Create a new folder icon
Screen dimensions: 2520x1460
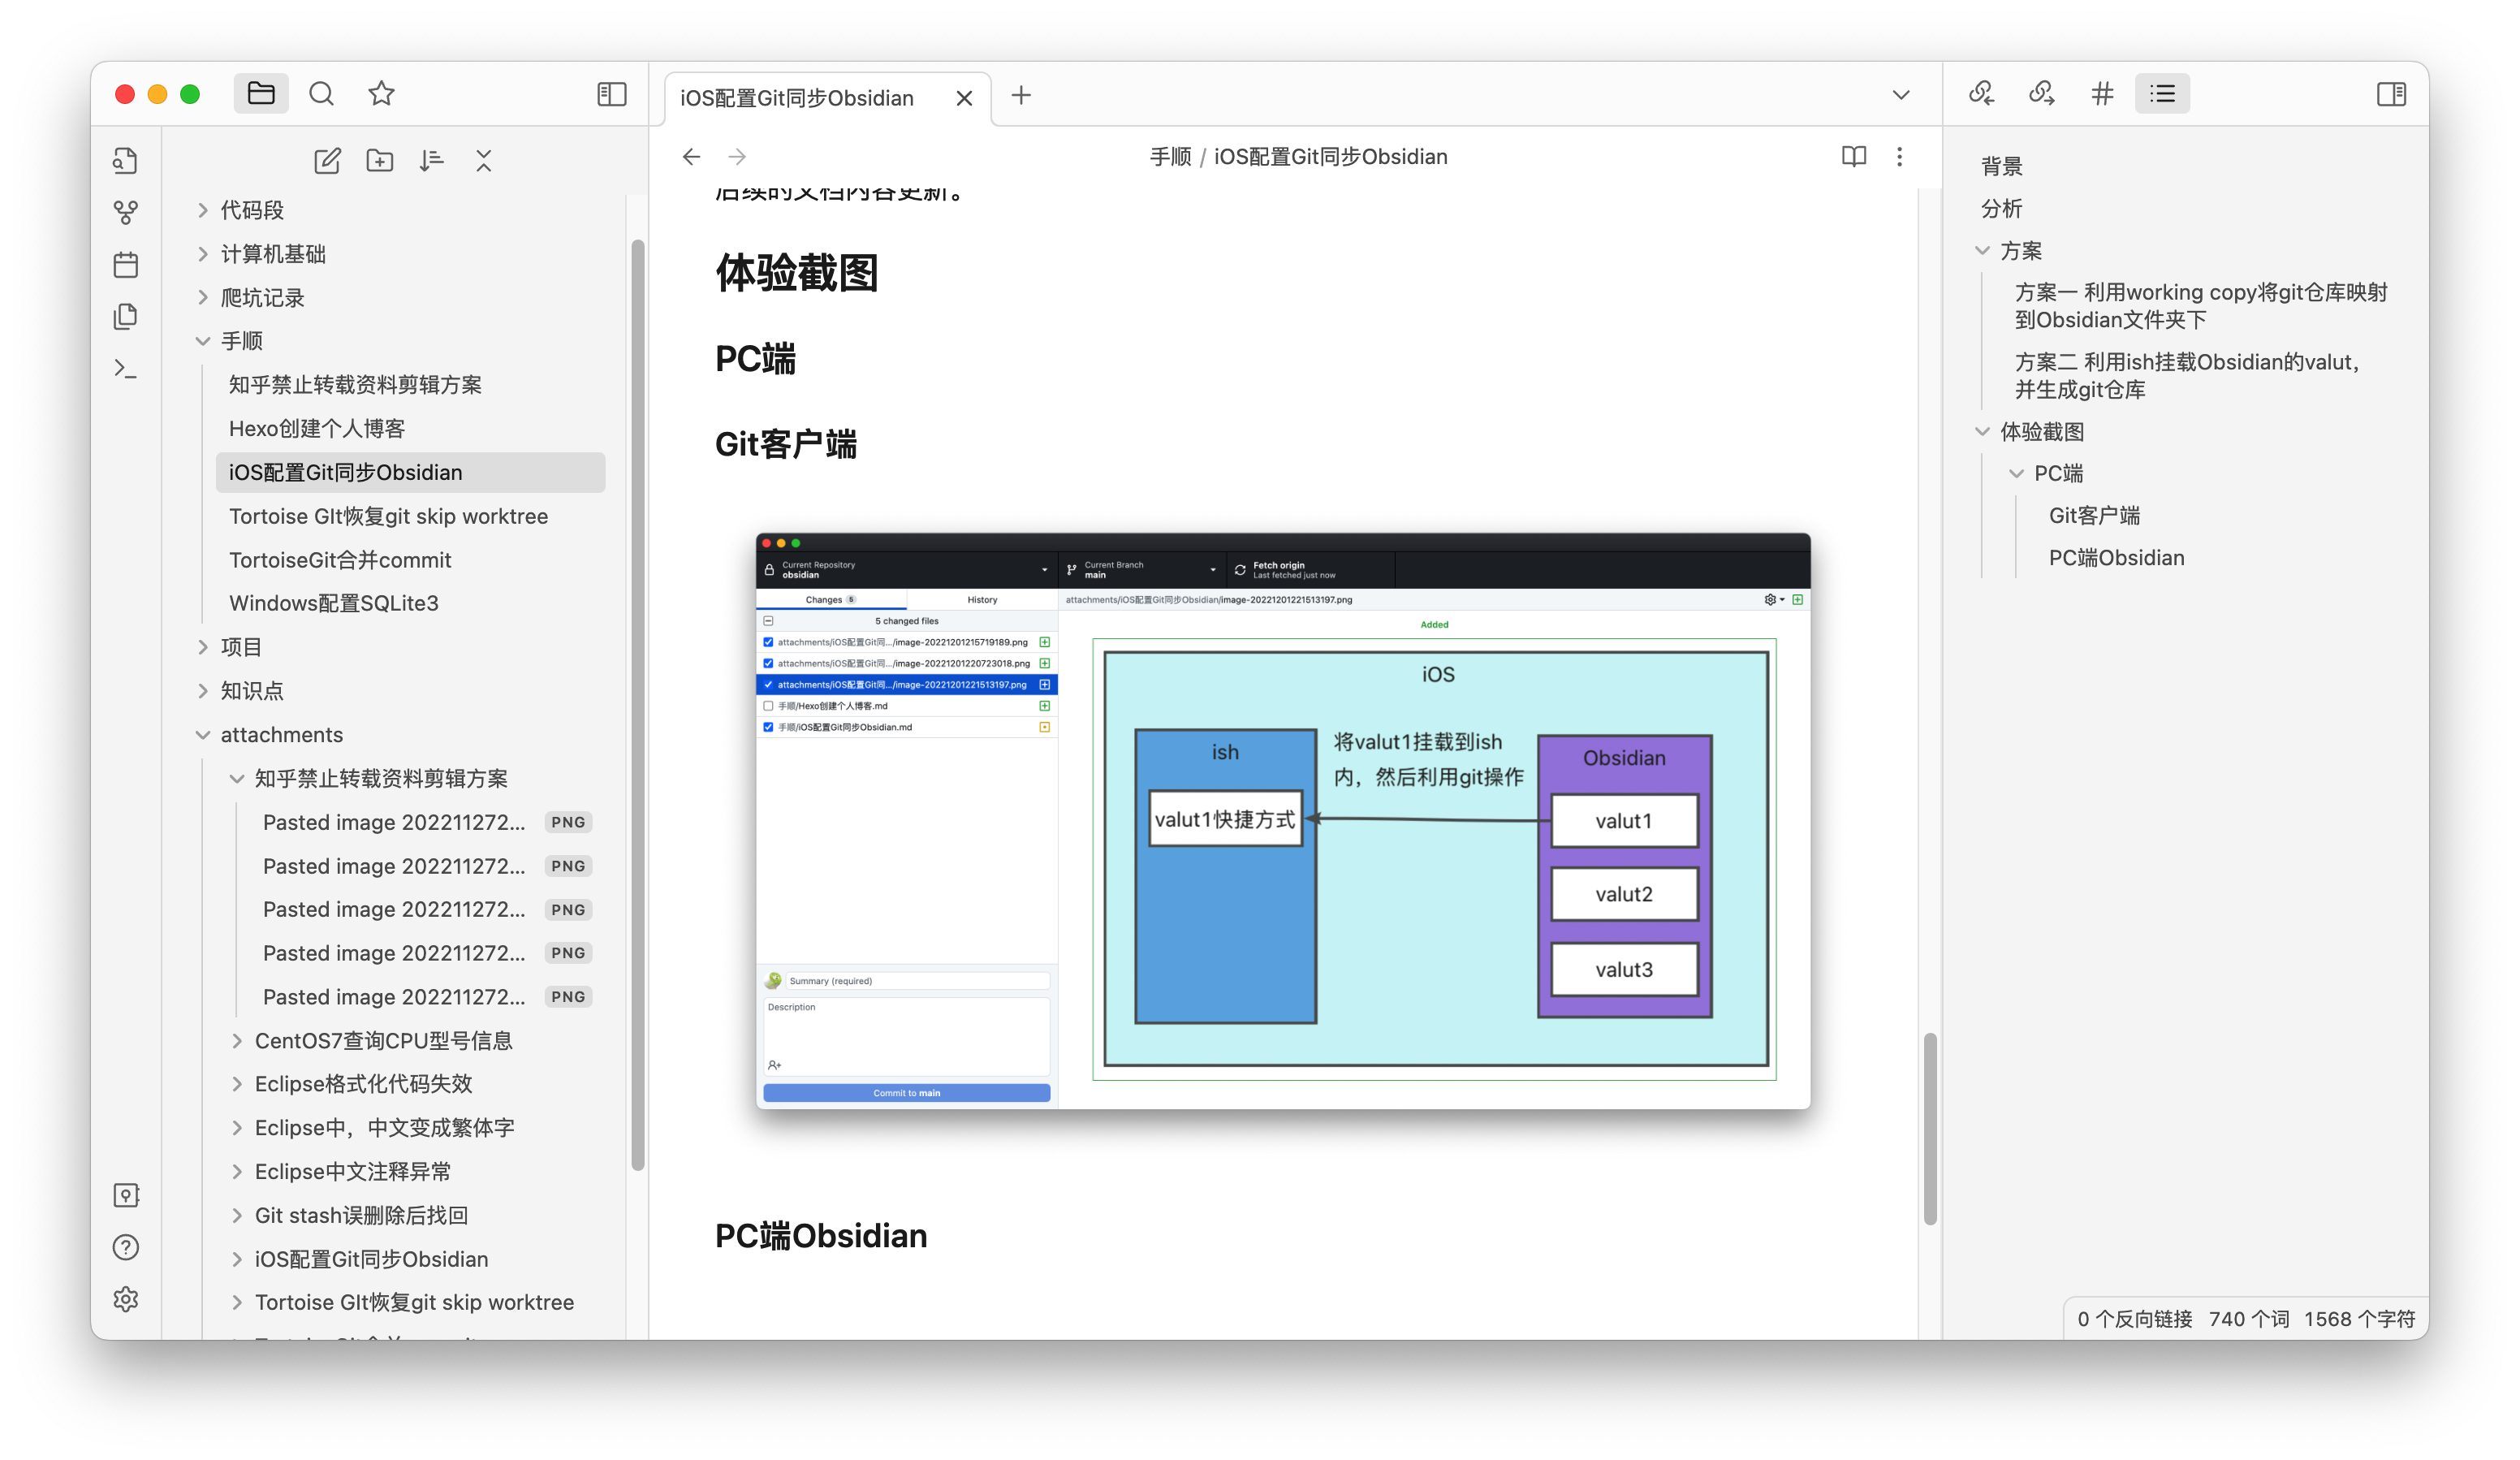point(380,161)
